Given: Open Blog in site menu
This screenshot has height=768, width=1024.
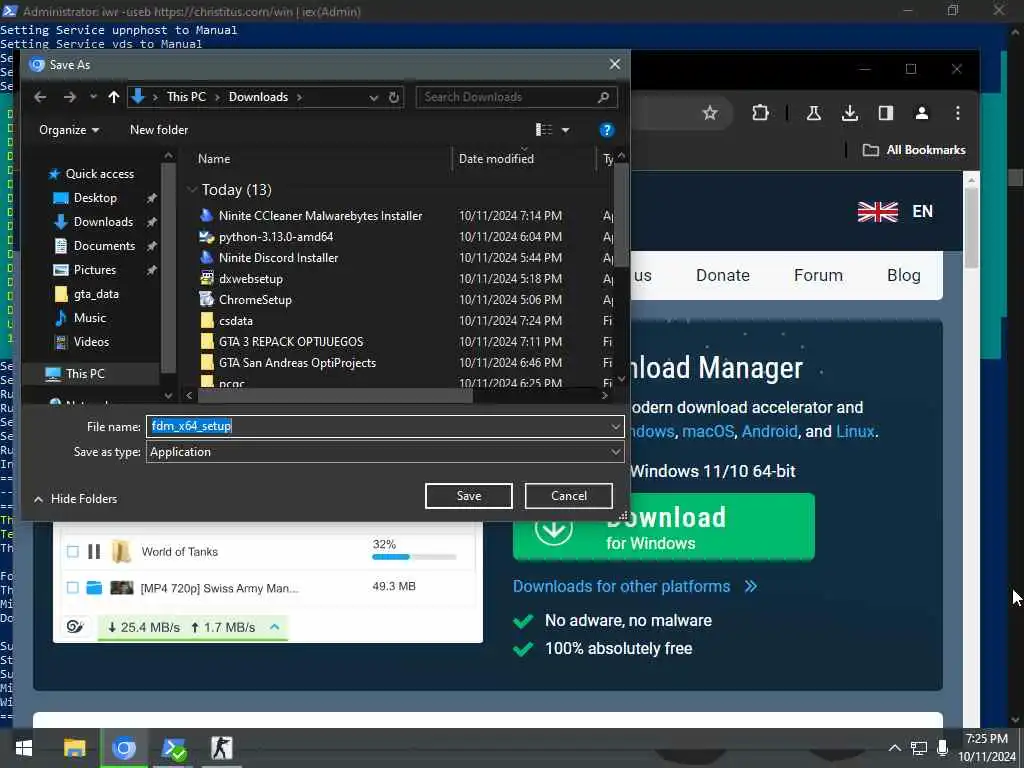Looking at the screenshot, I should click(903, 276).
